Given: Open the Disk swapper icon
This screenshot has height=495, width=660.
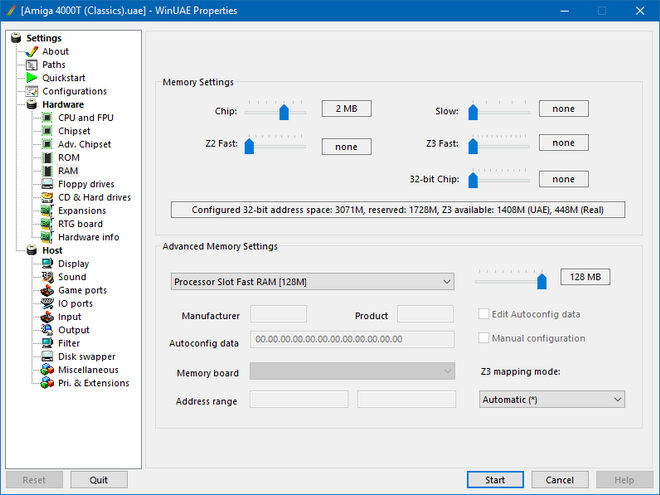Looking at the screenshot, I should (x=47, y=356).
